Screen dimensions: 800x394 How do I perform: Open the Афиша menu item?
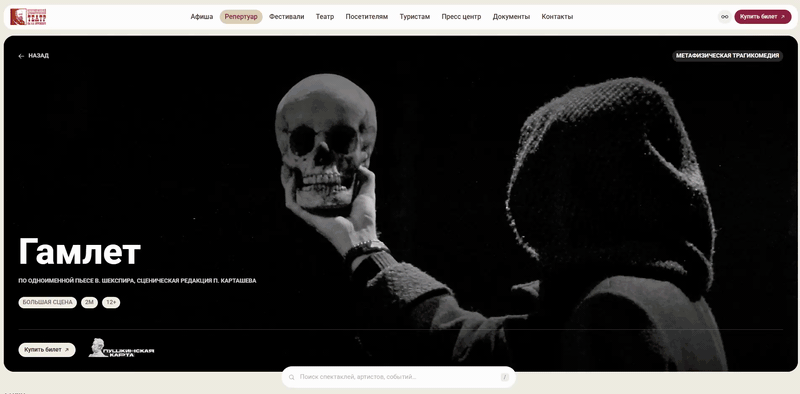point(202,17)
